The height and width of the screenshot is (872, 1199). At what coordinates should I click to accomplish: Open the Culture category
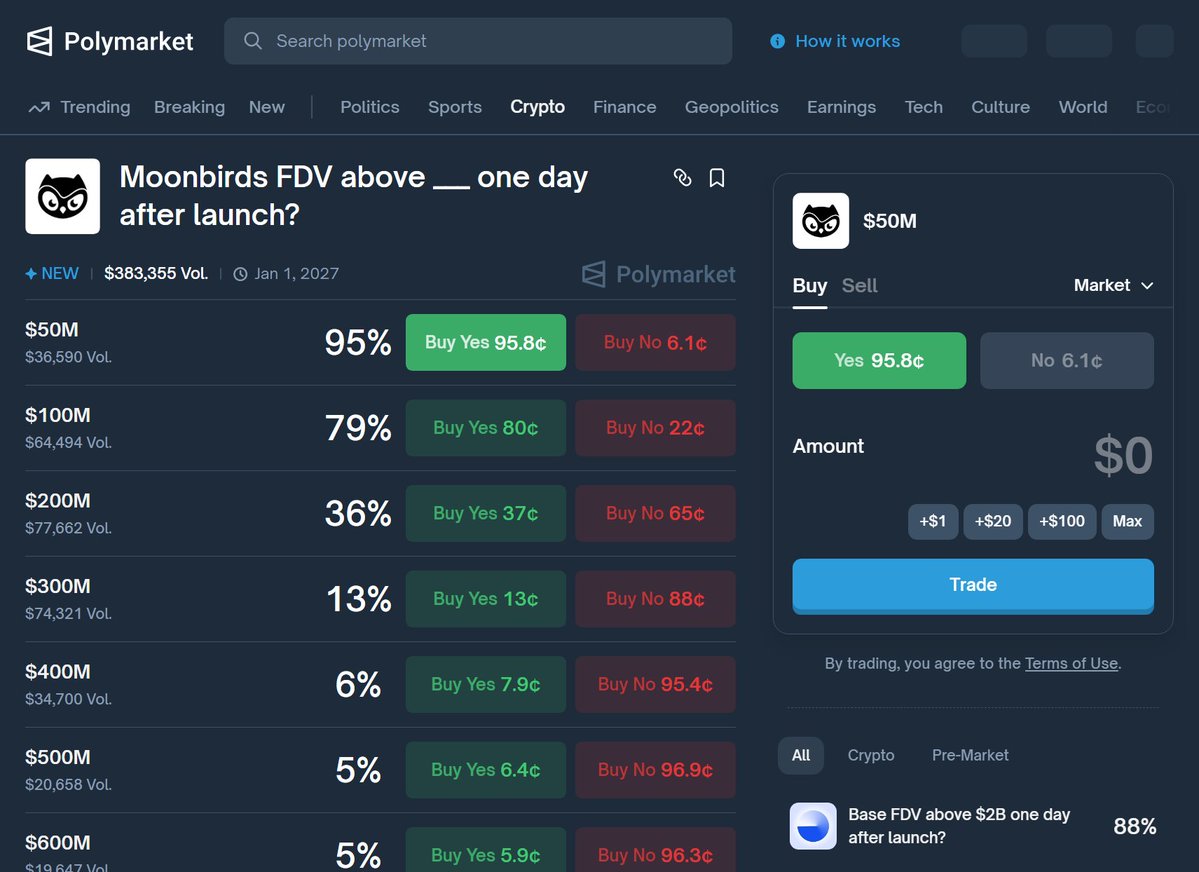1001,107
